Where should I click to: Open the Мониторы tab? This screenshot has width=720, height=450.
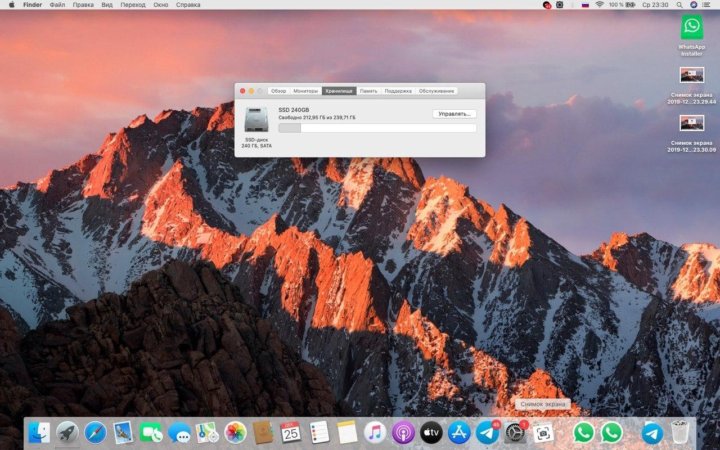[306, 91]
